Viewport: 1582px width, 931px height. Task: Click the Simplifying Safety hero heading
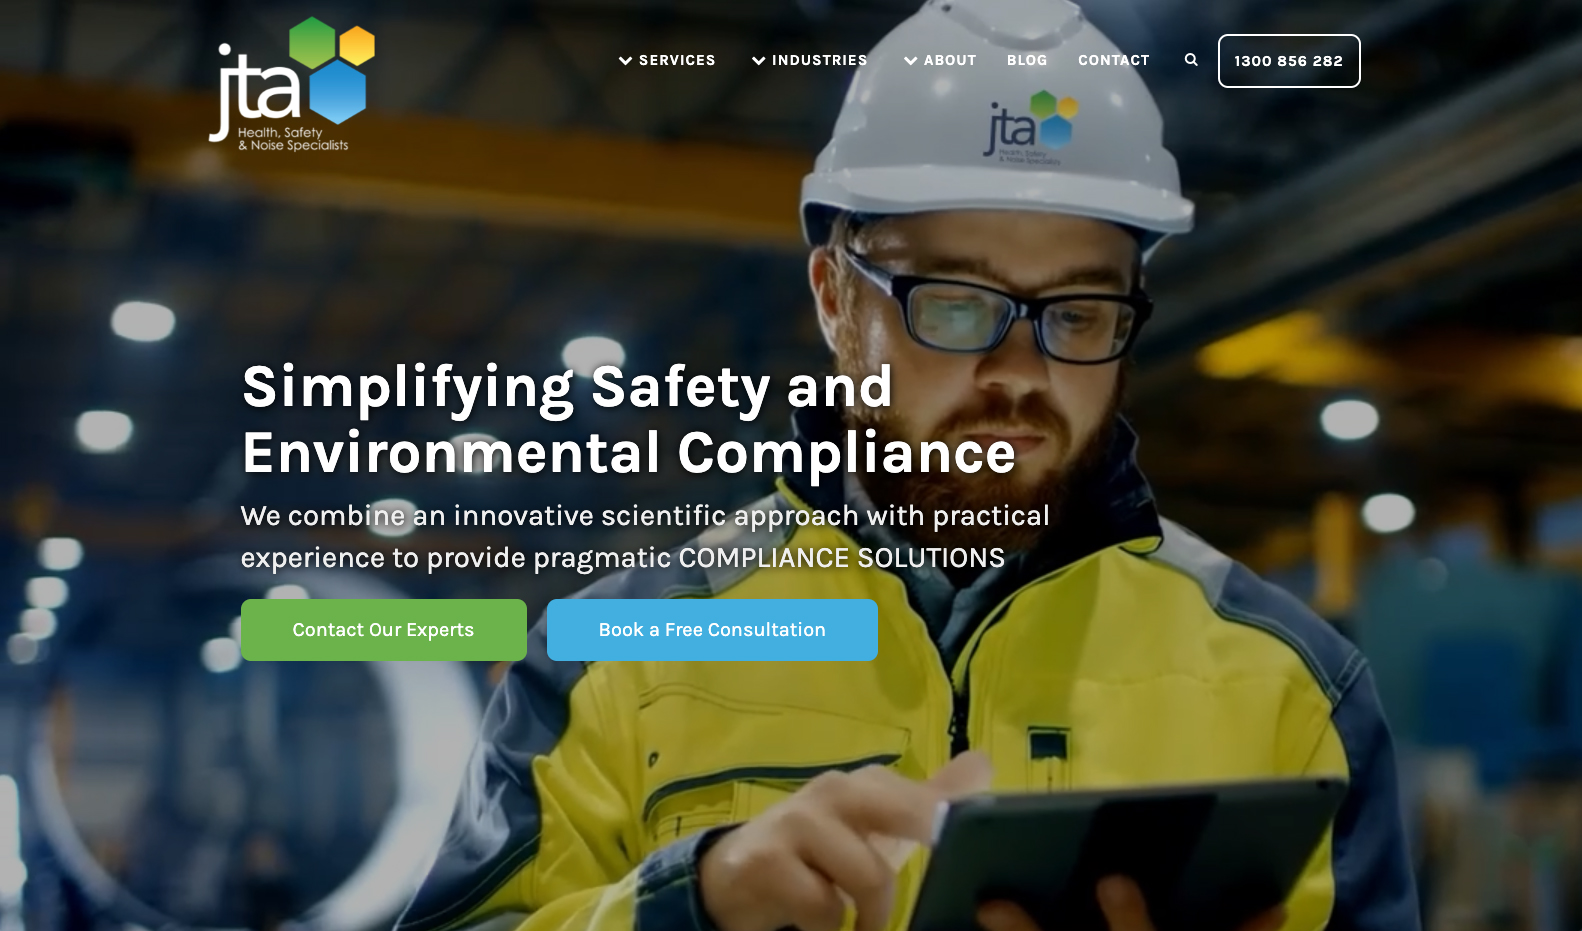(629, 420)
